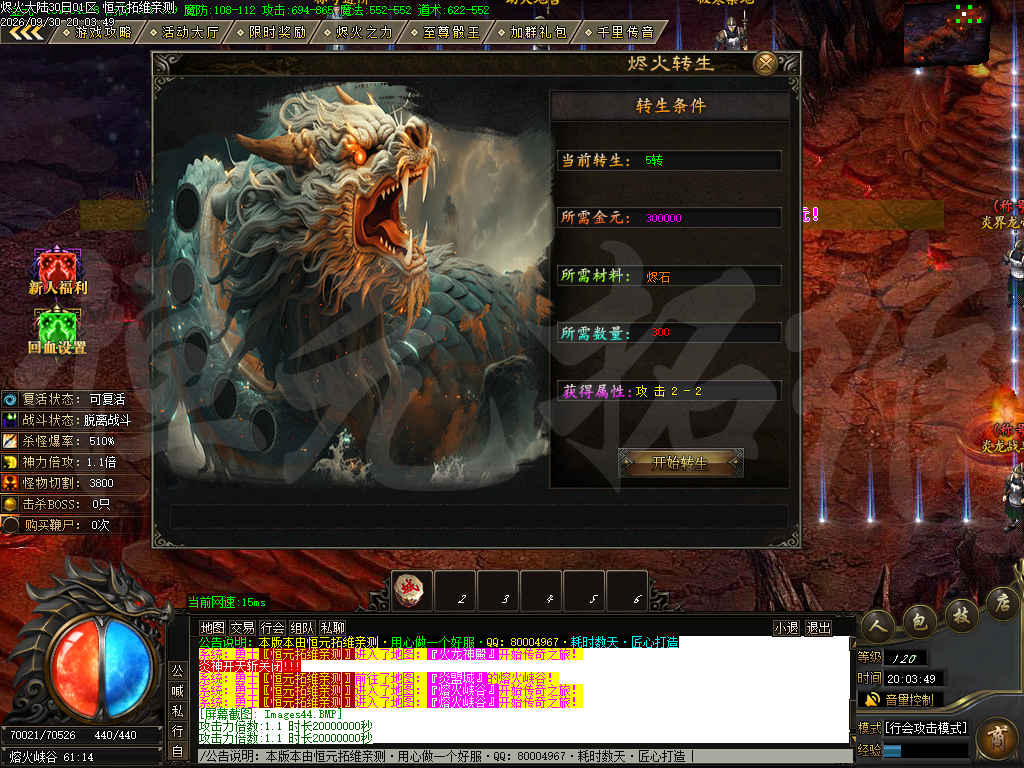Switch to the 地图 map chat tab
This screenshot has width=1024, height=768.
point(212,628)
